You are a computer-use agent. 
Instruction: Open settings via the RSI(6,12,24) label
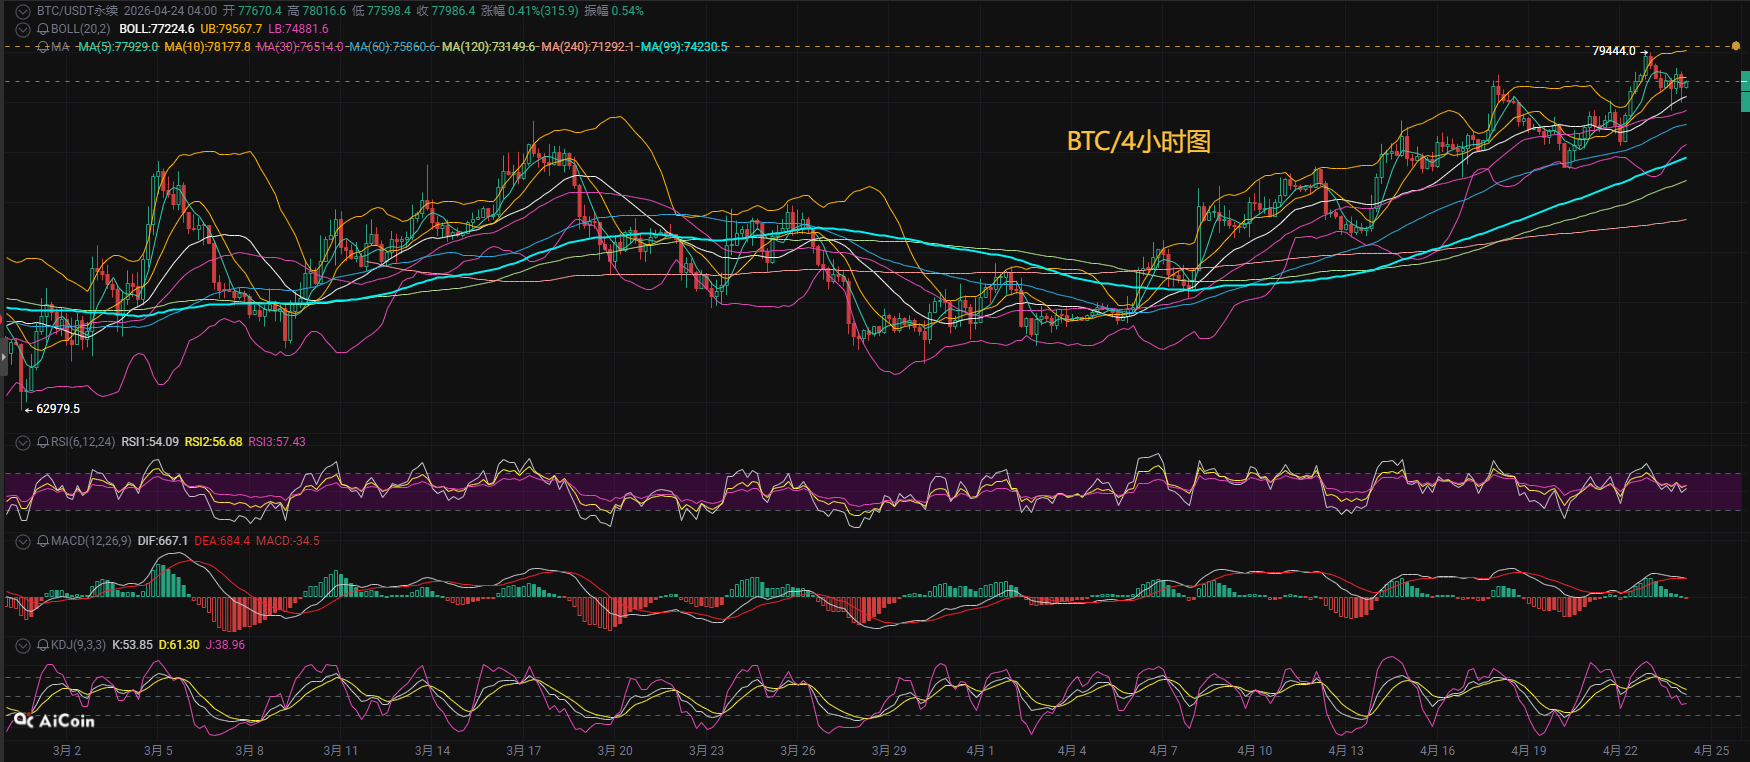(x=83, y=442)
